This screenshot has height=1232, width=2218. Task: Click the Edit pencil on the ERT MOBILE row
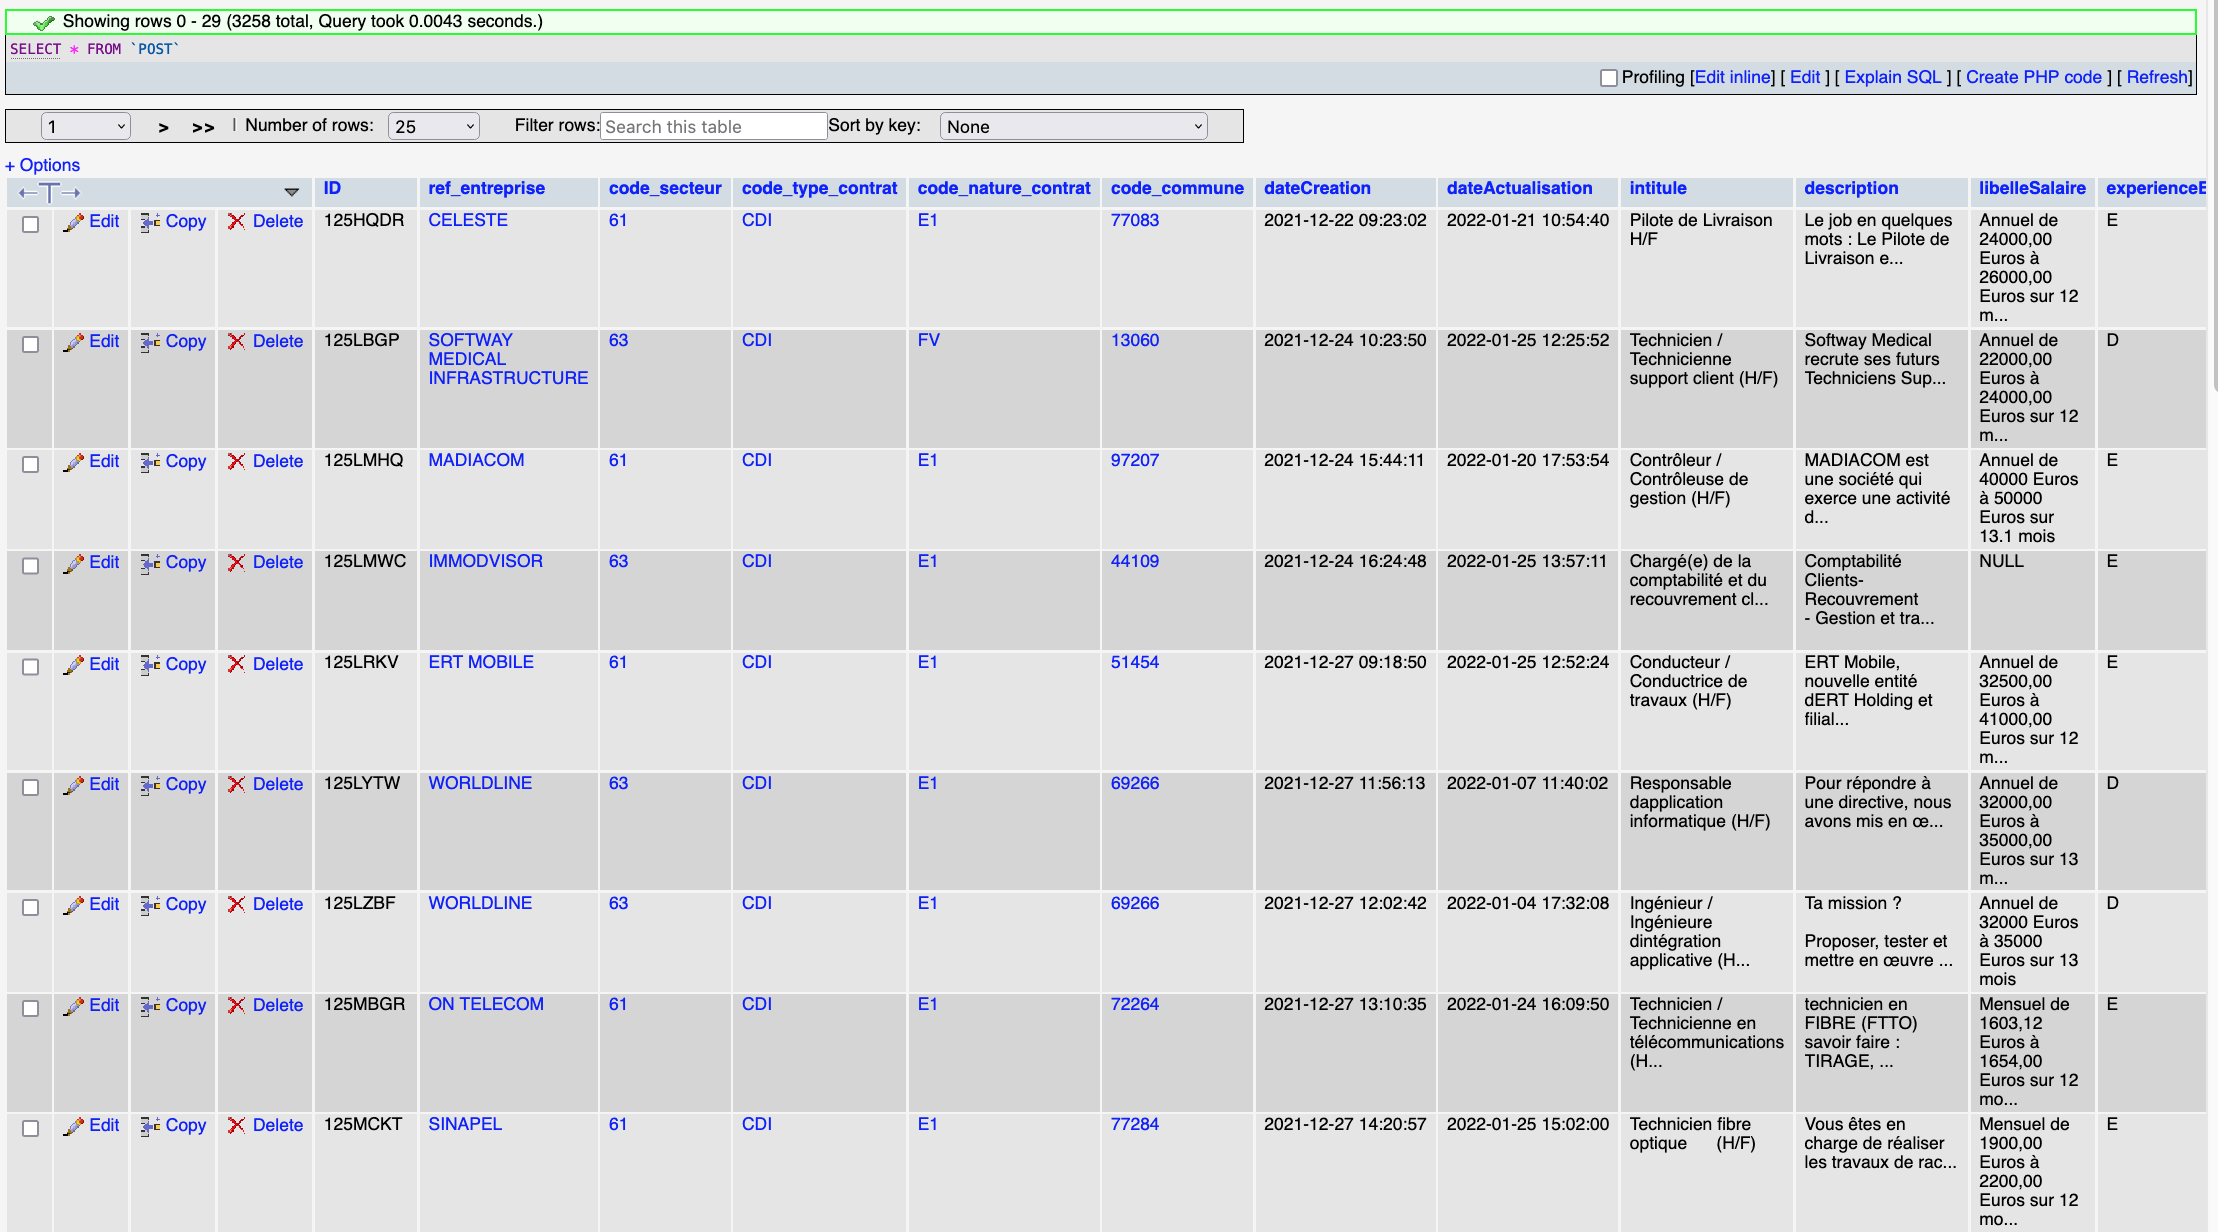tap(75, 664)
